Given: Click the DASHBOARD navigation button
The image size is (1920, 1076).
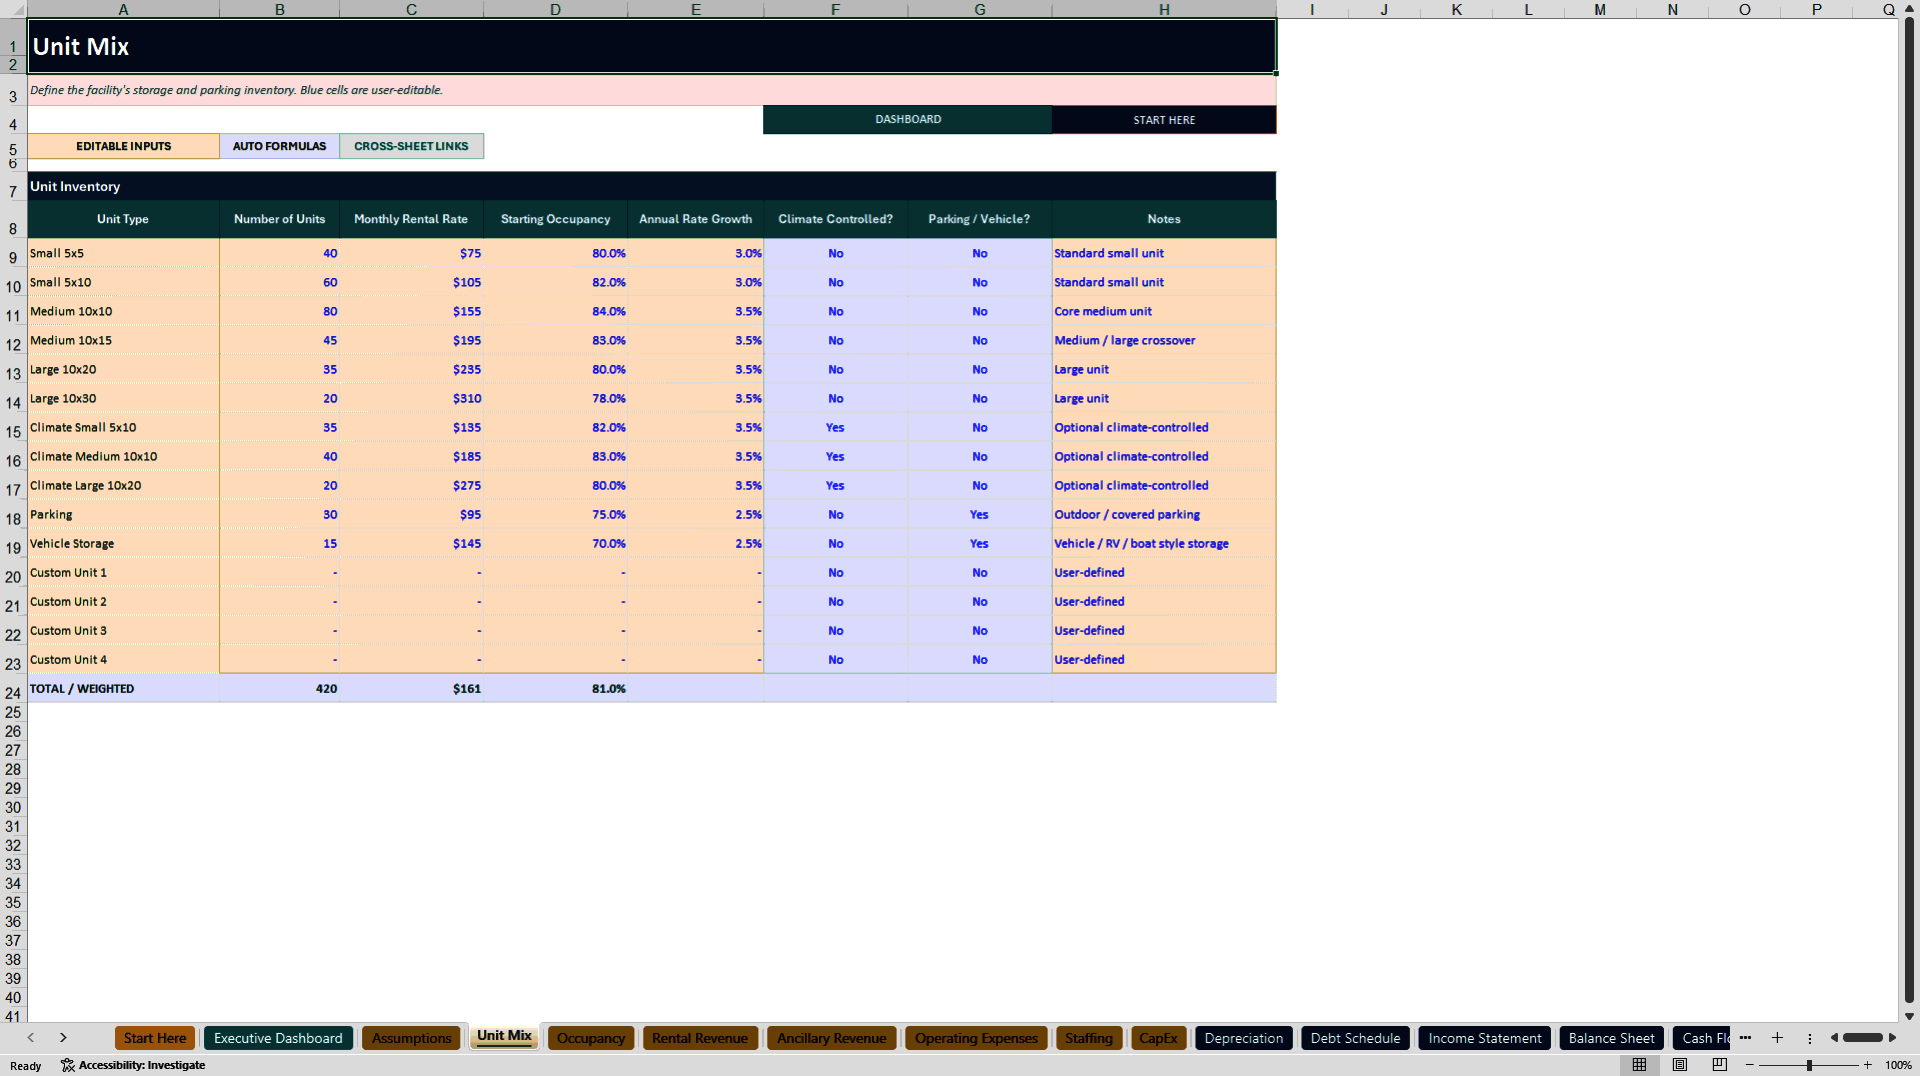Looking at the screenshot, I should pos(907,119).
